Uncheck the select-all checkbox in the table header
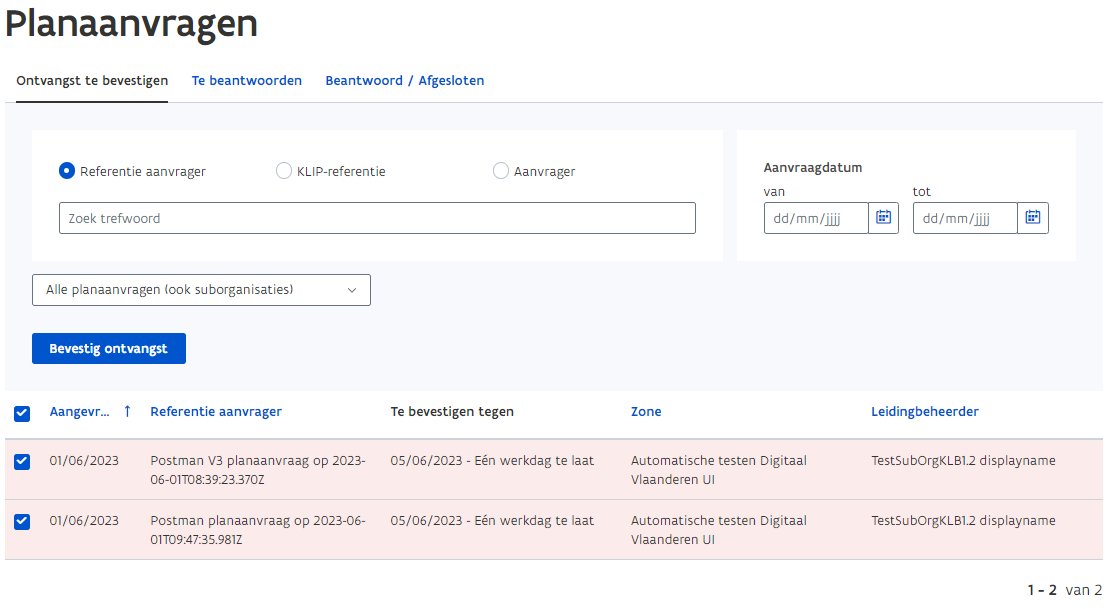The width and height of the screenshot is (1106, 609). (22, 412)
